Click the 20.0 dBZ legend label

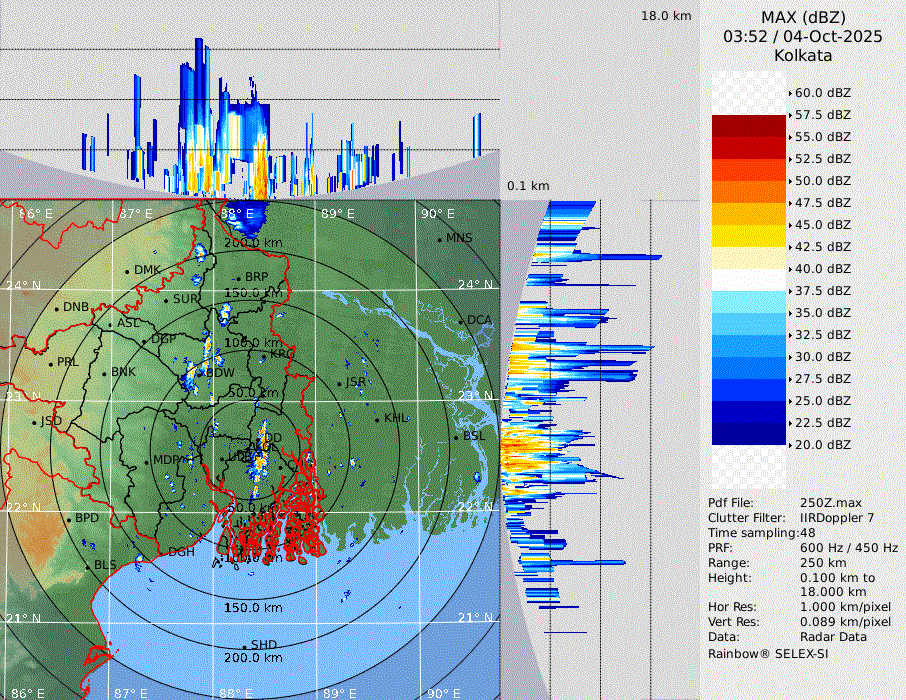pyautogui.click(x=822, y=445)
